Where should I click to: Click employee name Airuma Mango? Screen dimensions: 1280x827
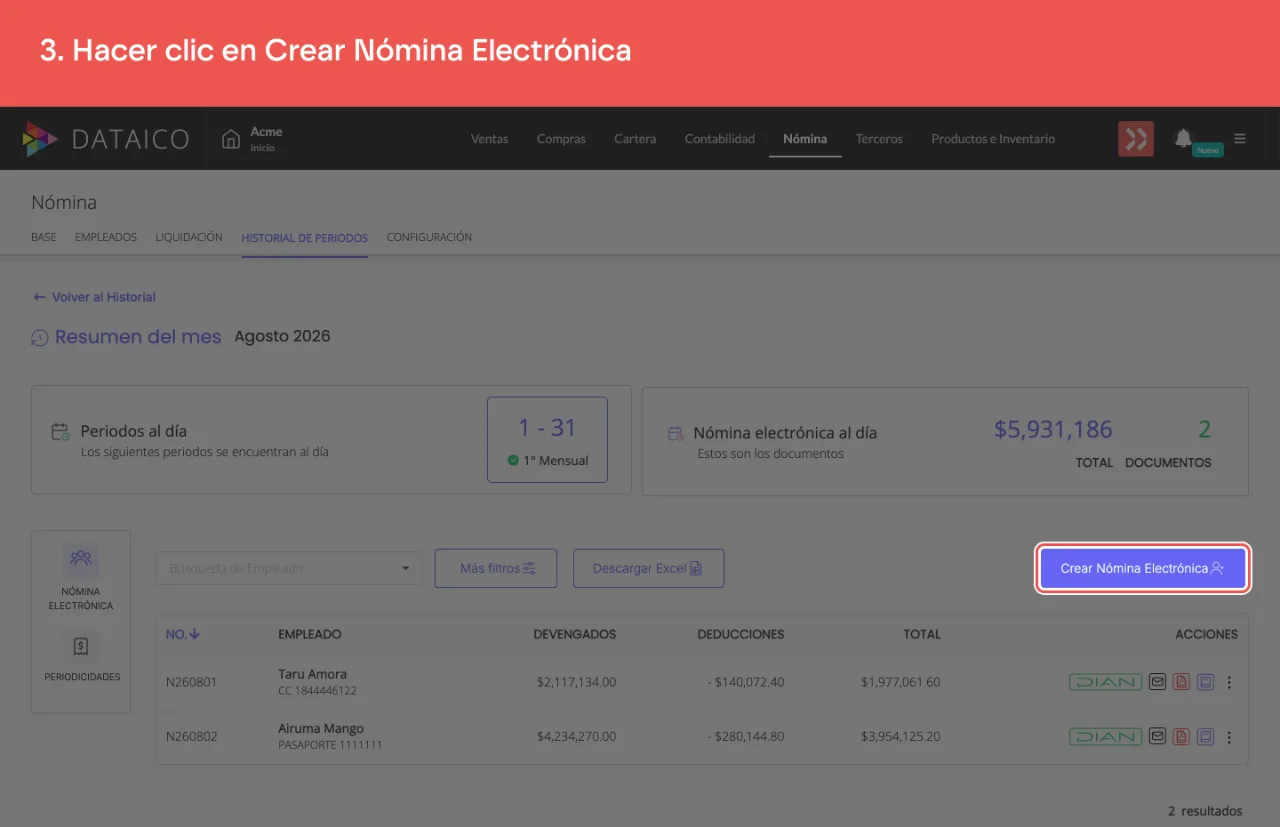(321, 729)
